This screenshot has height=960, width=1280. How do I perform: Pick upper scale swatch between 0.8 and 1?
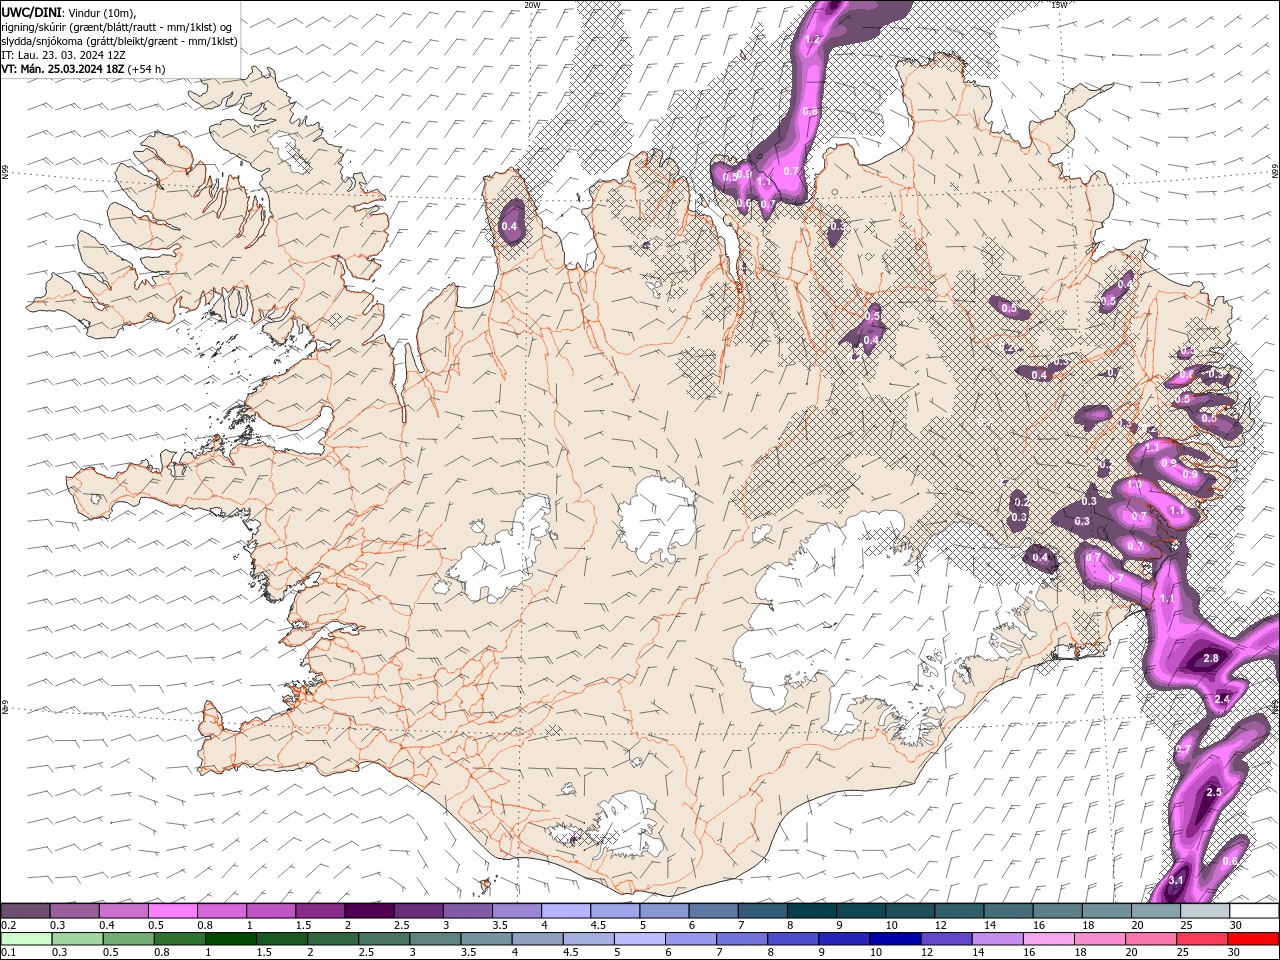coord(221,911)
